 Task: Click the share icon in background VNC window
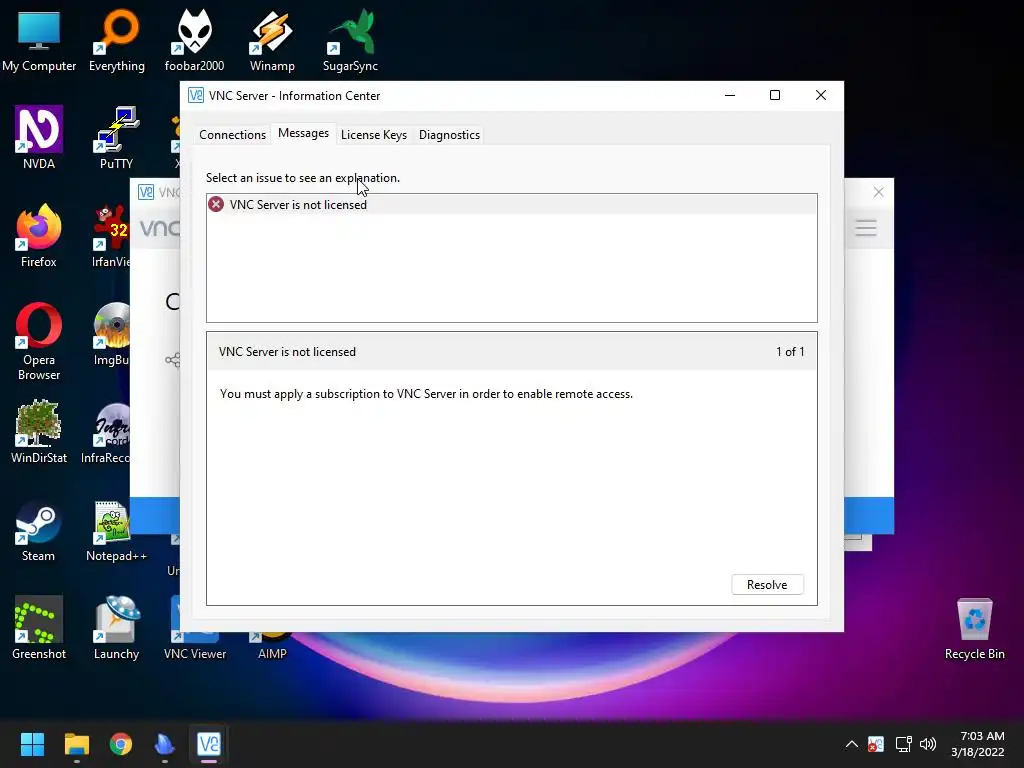(172, 360)
